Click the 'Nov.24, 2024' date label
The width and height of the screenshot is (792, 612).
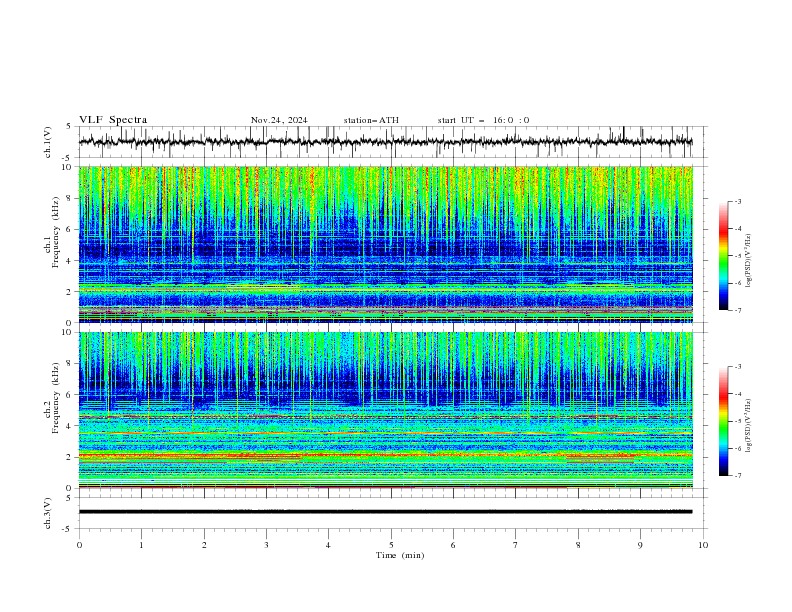point(279,120)
